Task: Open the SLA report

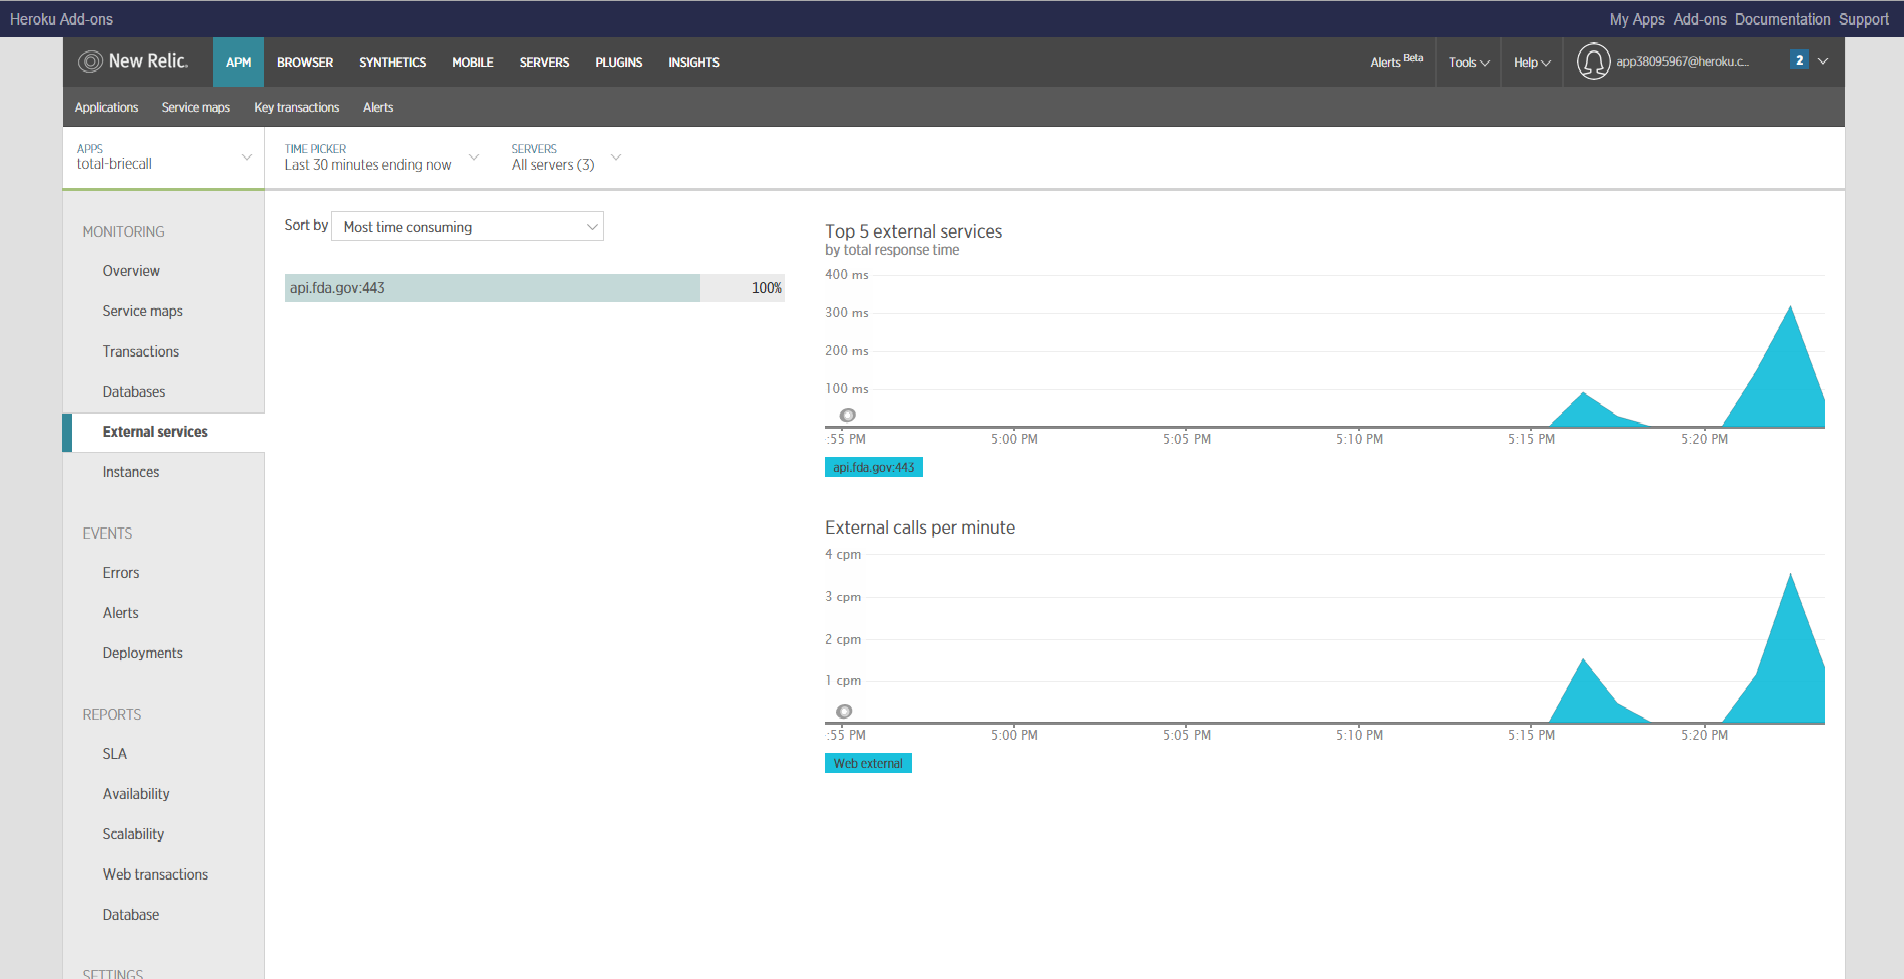Action: pyautogui.click(x=115, y=754)
